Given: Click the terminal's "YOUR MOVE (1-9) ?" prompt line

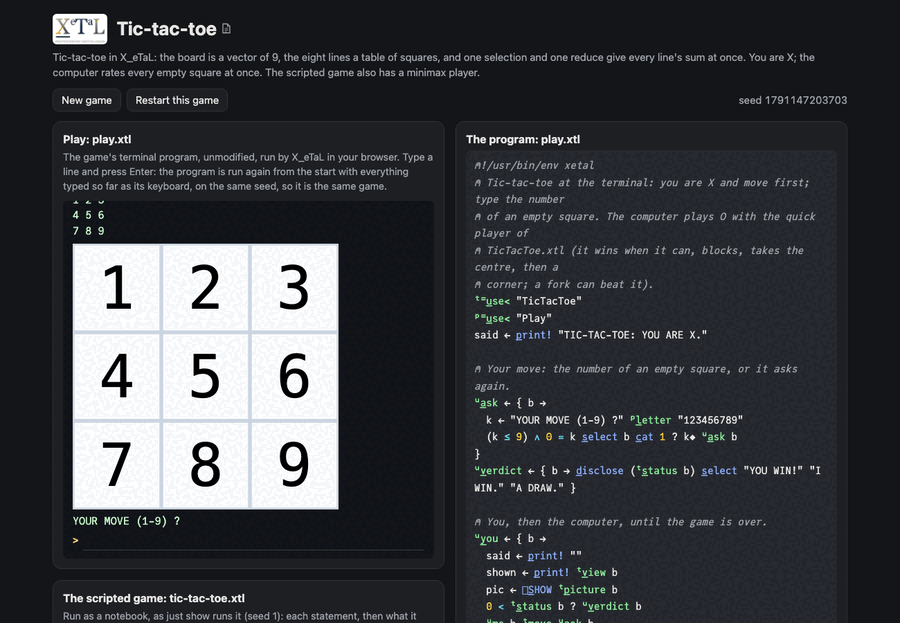Looking at the screenshot, I should pos(126,521).
